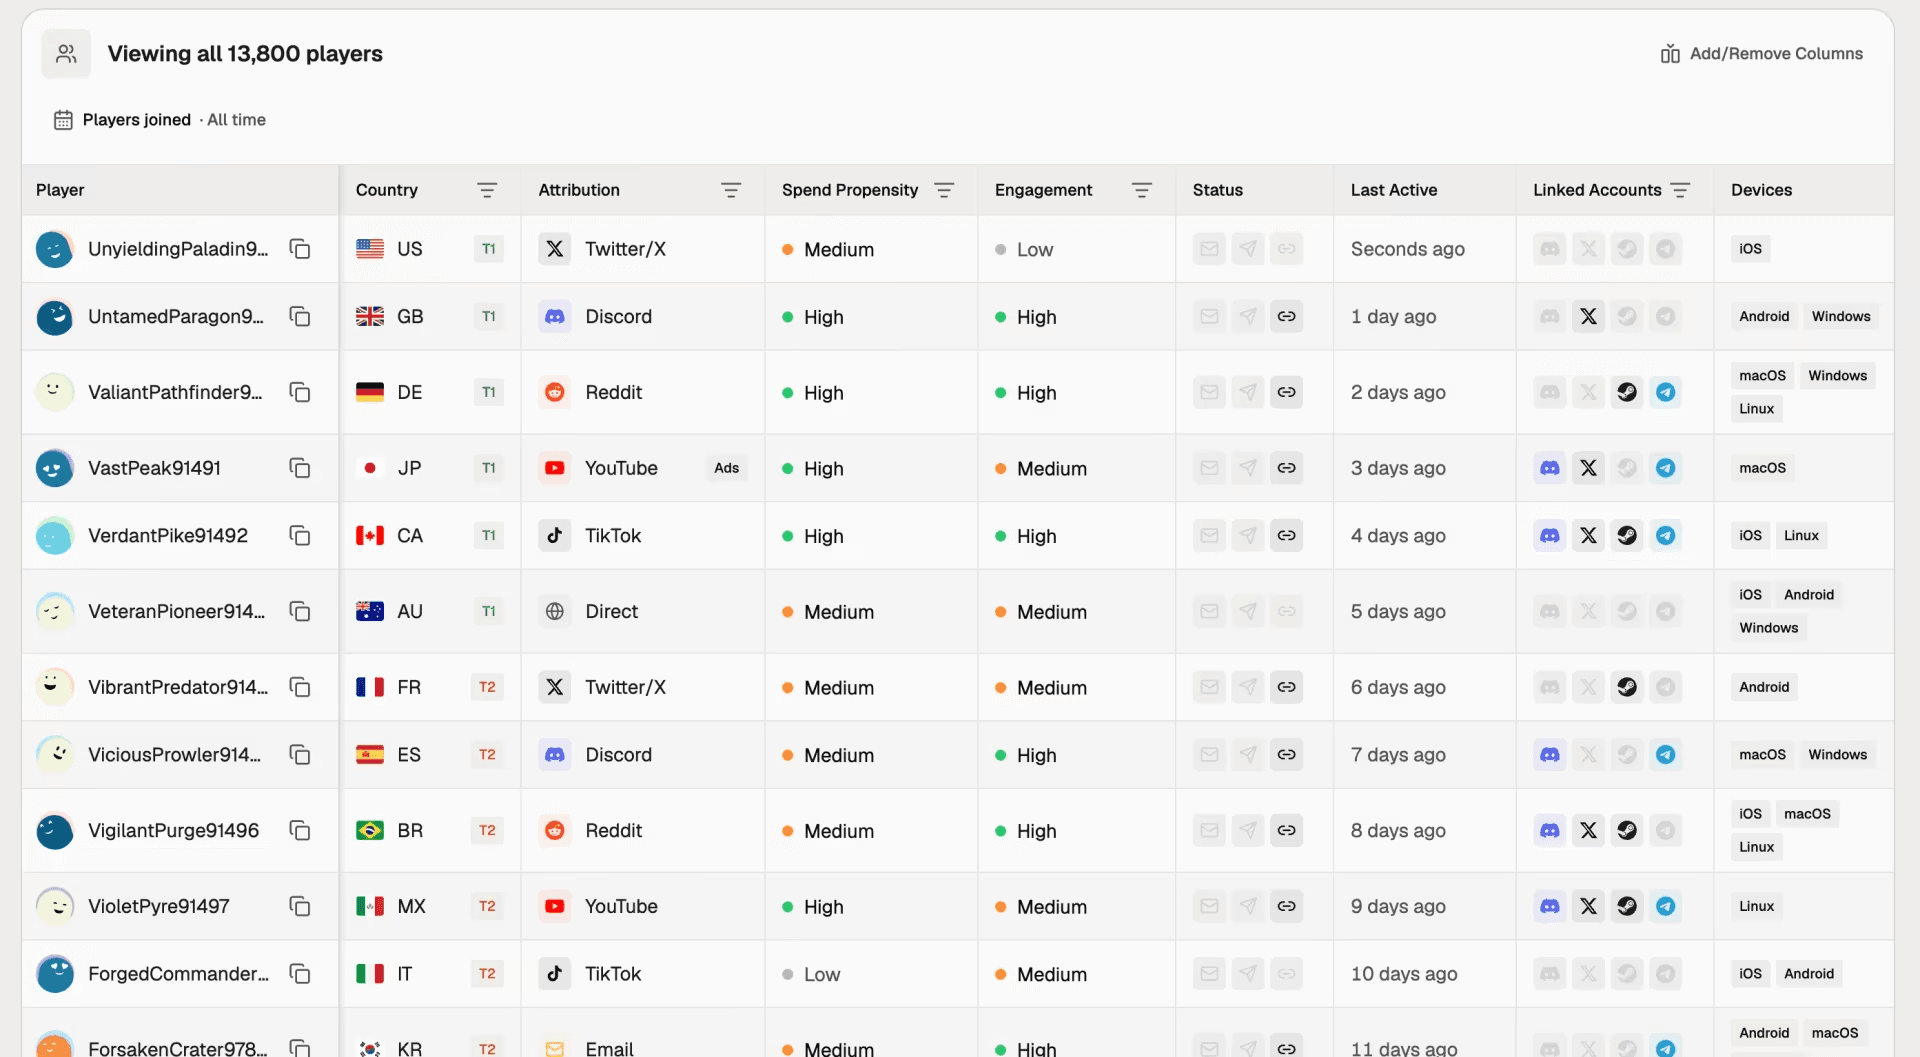1920x1057 pixels.
Task: Copy VigilantPurge91496 player name
Action: (299, 830)
